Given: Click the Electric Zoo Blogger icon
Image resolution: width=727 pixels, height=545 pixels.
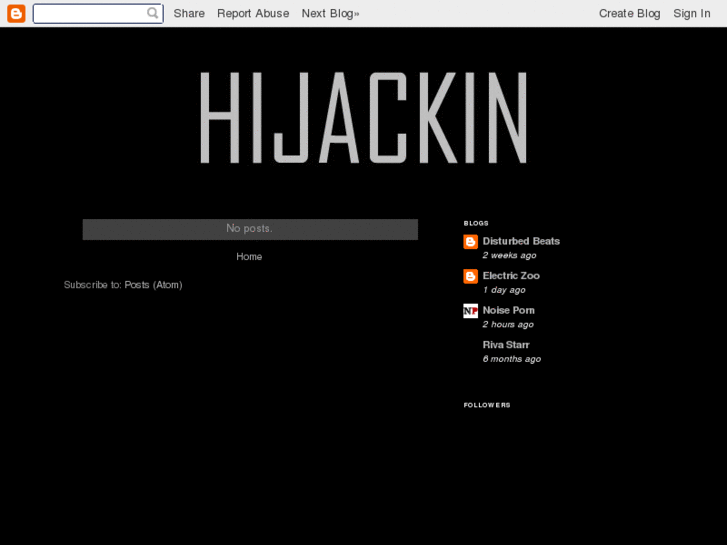Looking at the screenshot, I should pos(471,276).
